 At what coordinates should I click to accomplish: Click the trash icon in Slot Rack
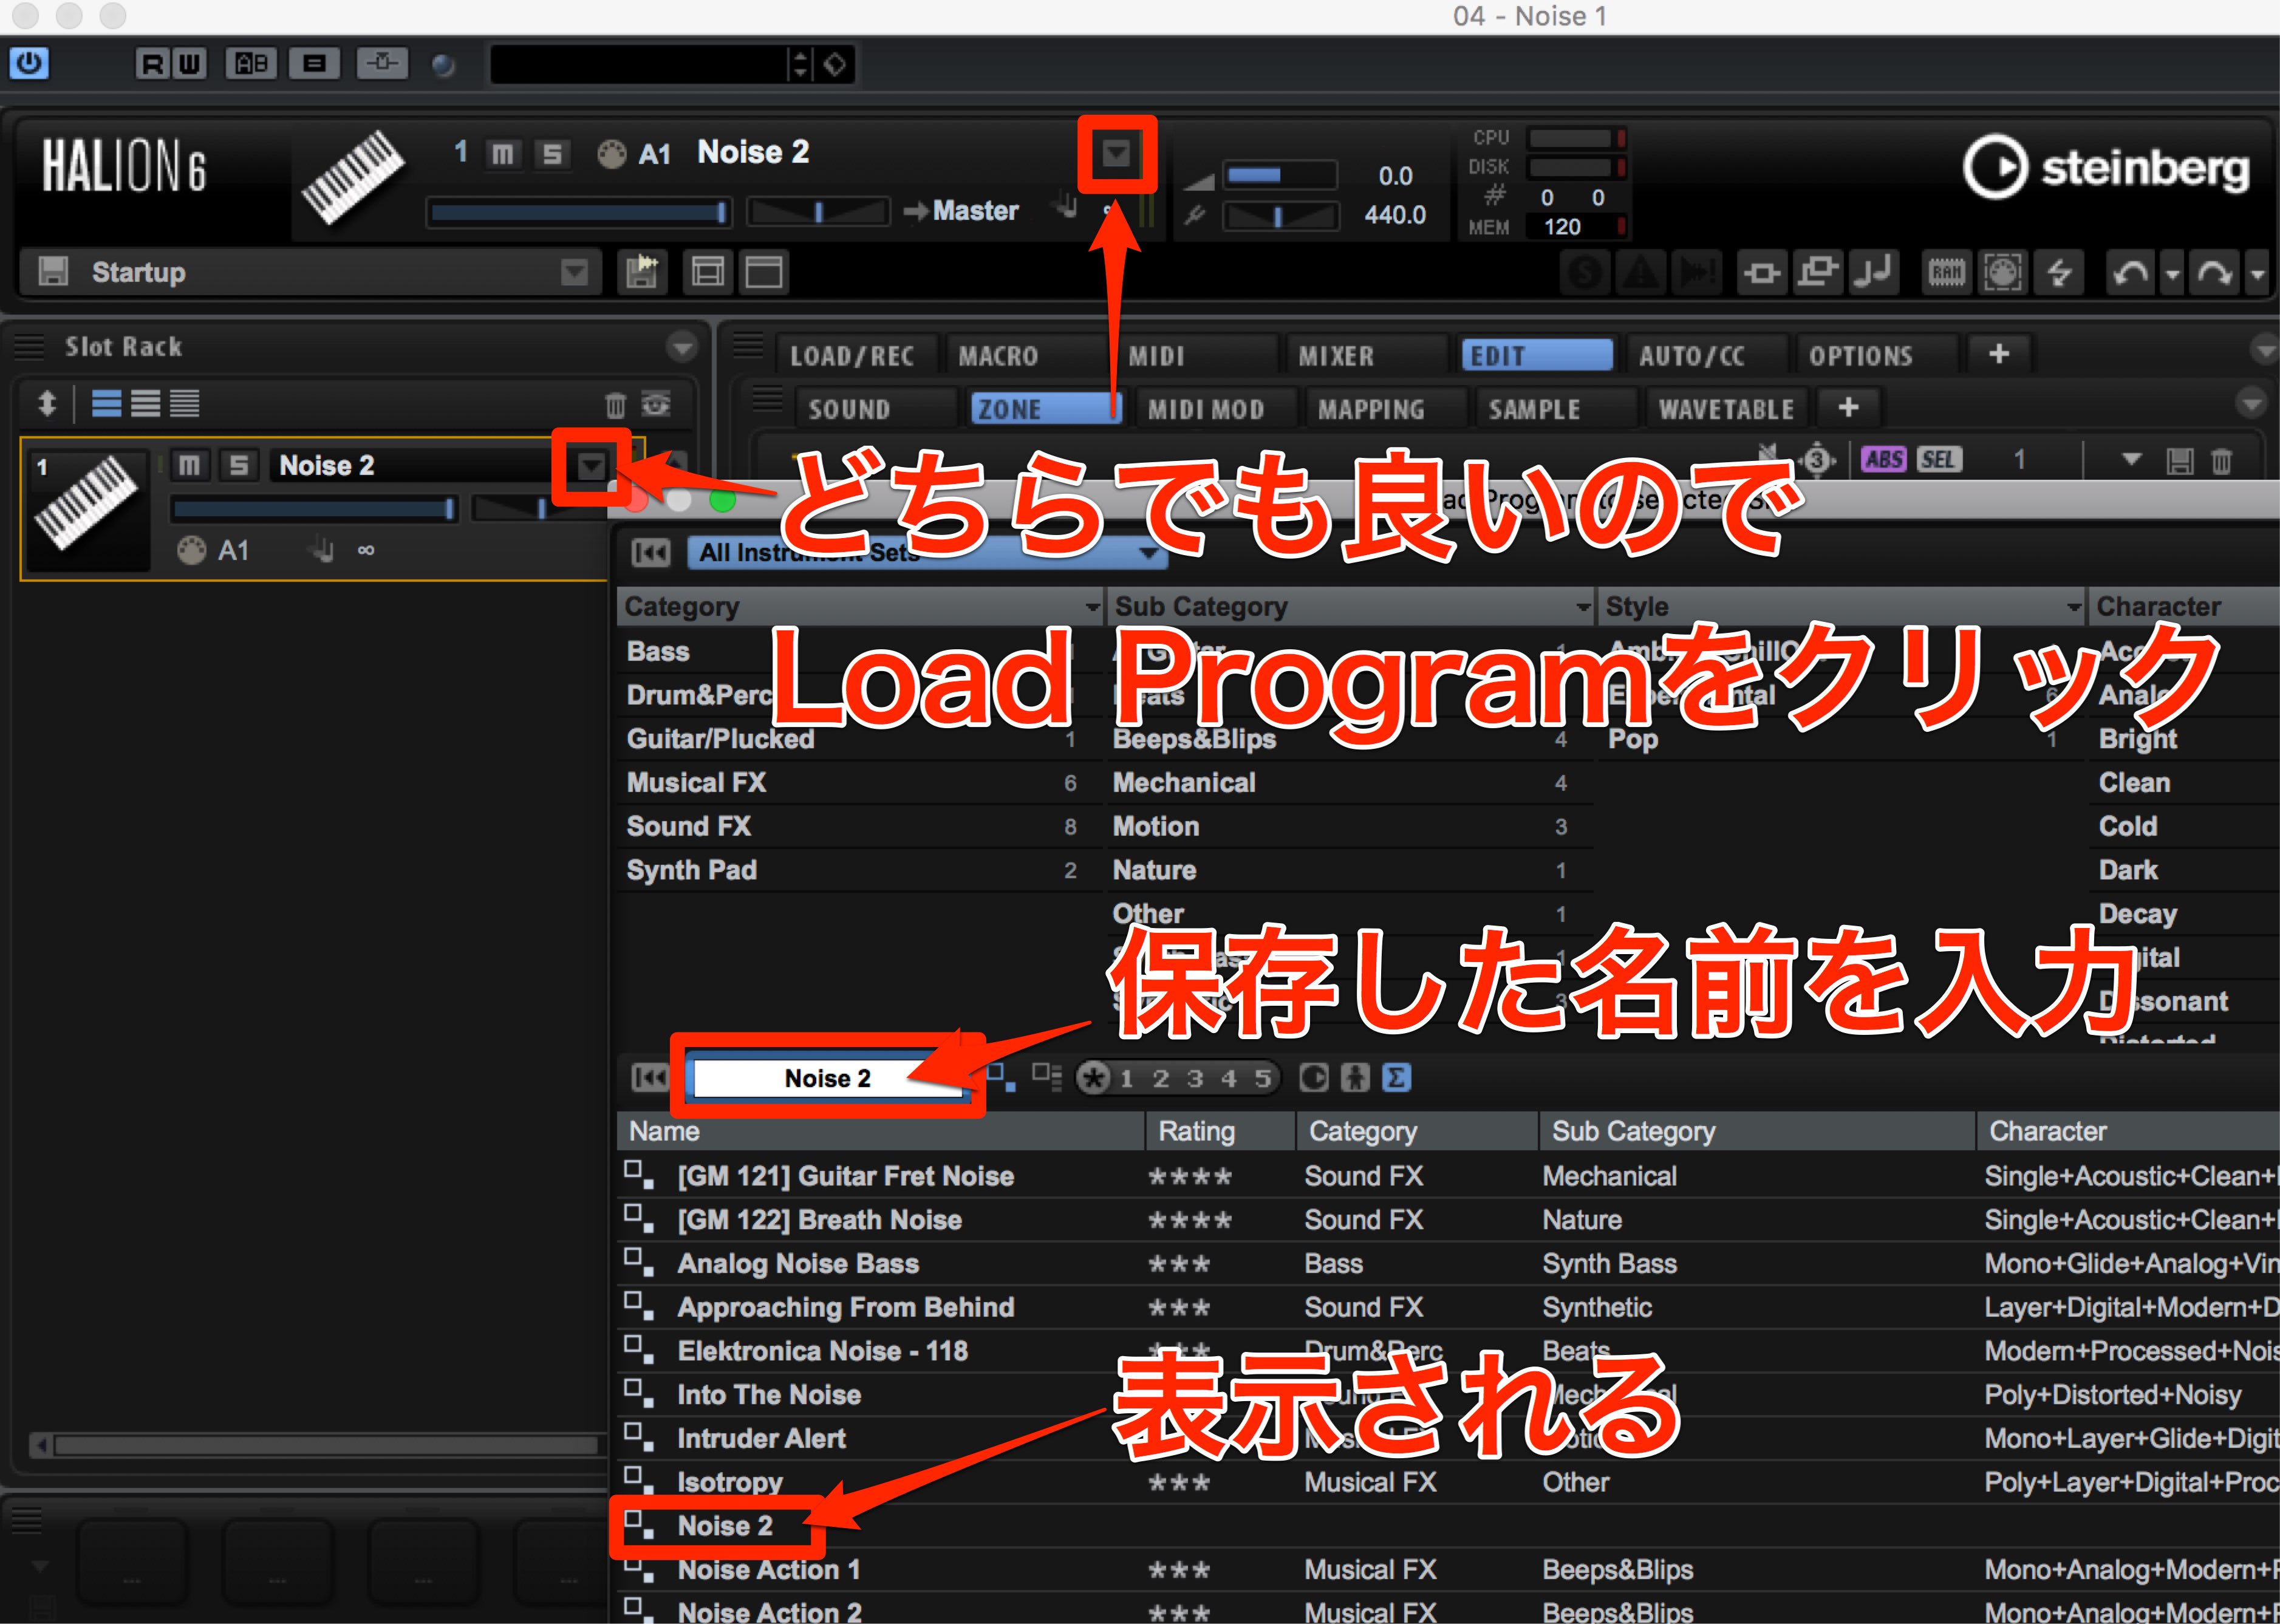click(x=615, y=404)
